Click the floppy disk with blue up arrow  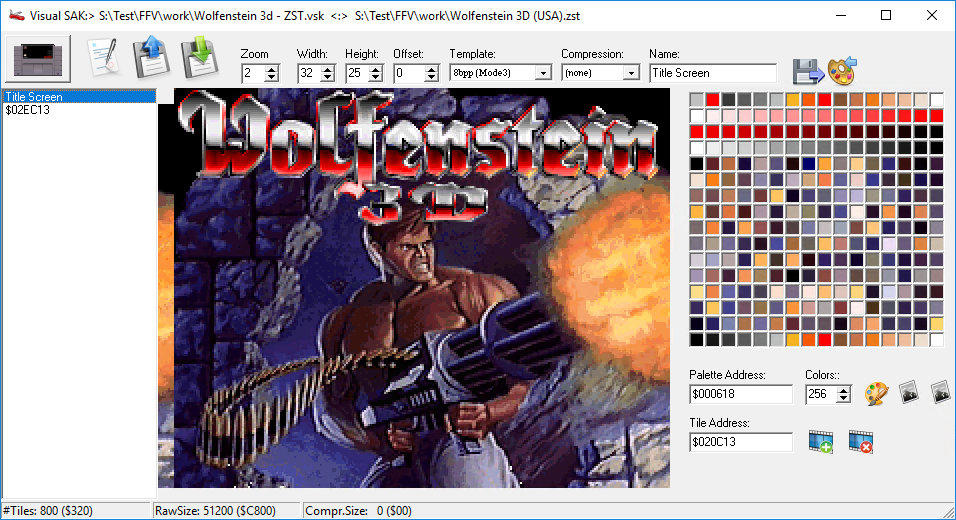151,57
